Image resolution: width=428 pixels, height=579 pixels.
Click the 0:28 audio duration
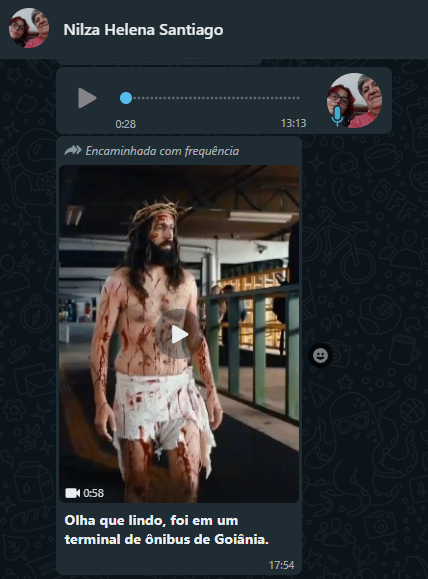126,124
